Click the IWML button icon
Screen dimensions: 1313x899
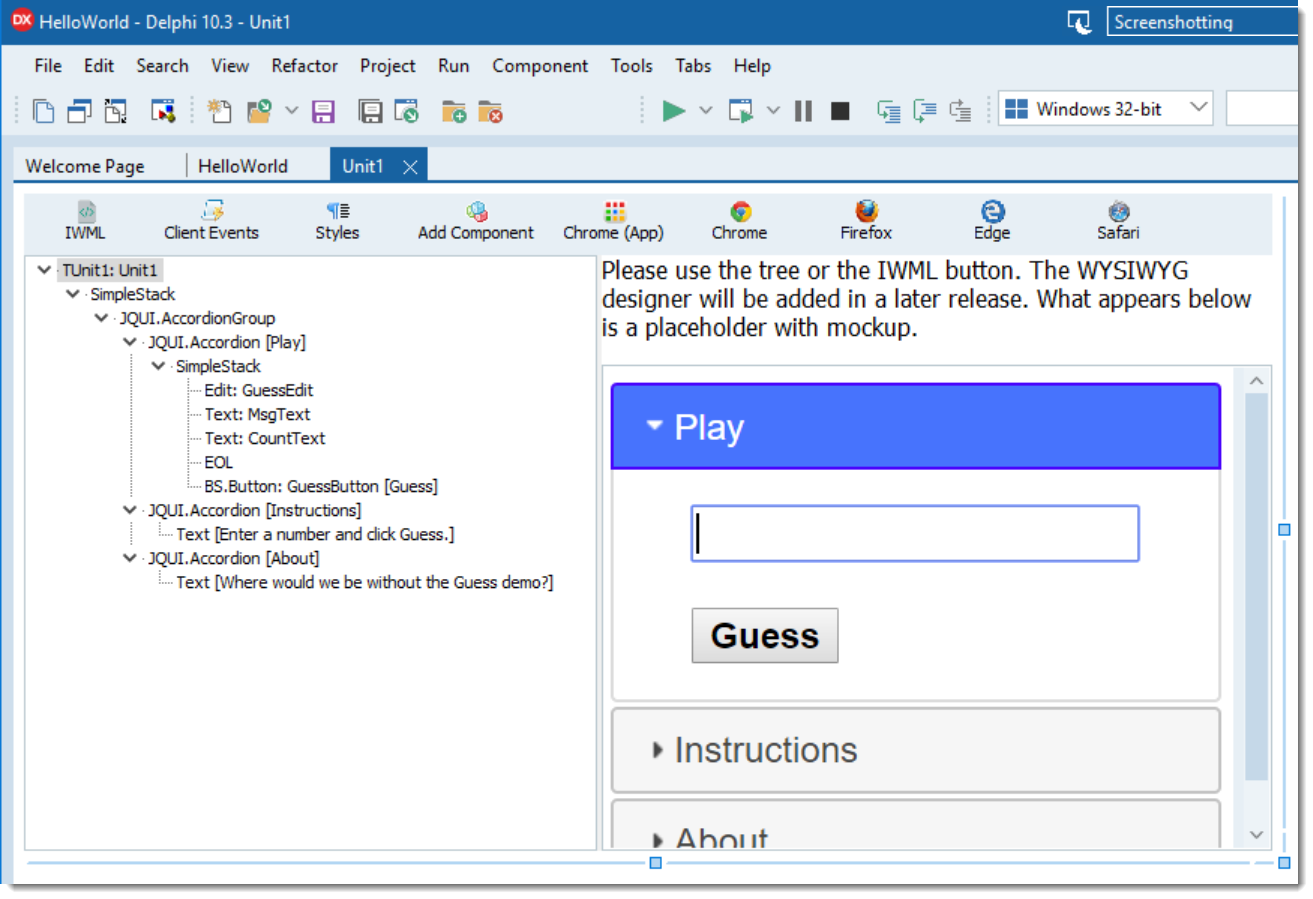pyautogui.click(x=85, y=212)
